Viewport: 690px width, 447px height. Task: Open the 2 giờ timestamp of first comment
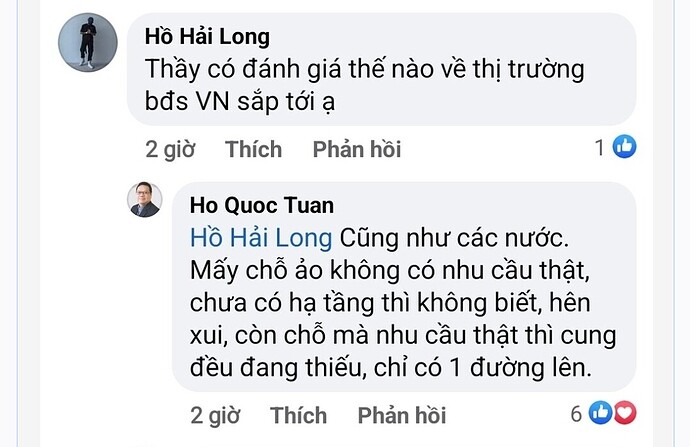[x=170, y=150]
